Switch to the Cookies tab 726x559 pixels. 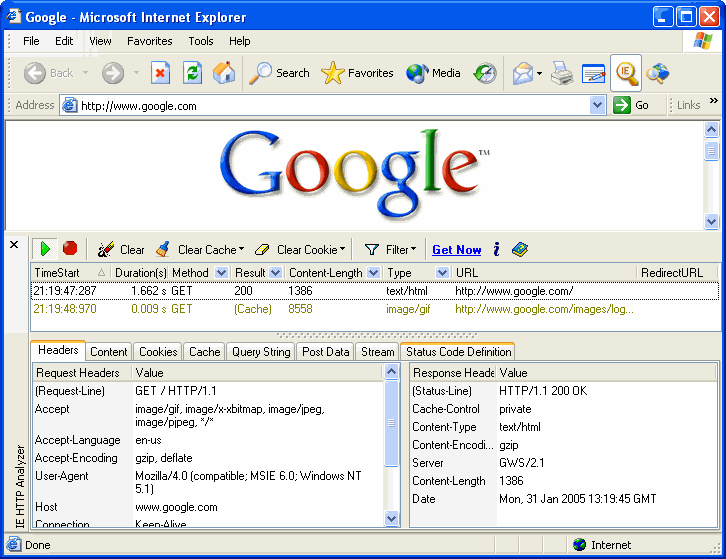(x=158, y=352)
